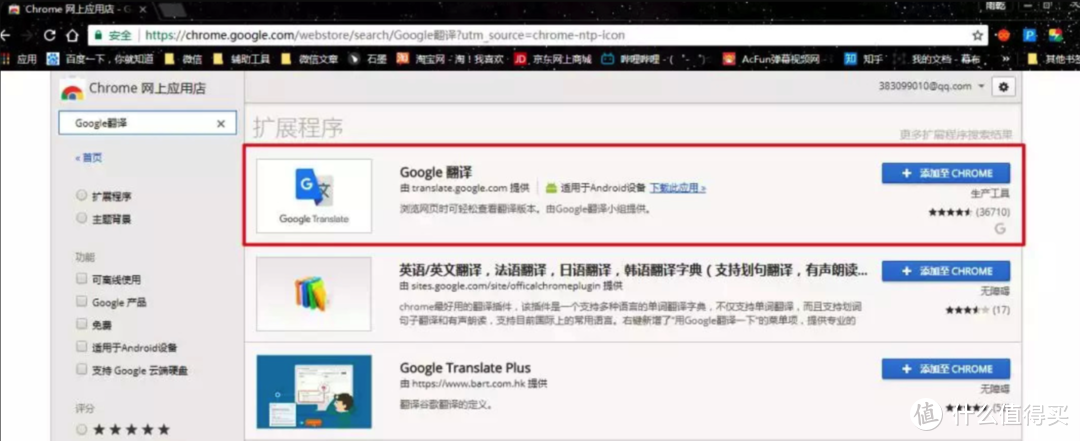Click the green secure lock icon

98,35
